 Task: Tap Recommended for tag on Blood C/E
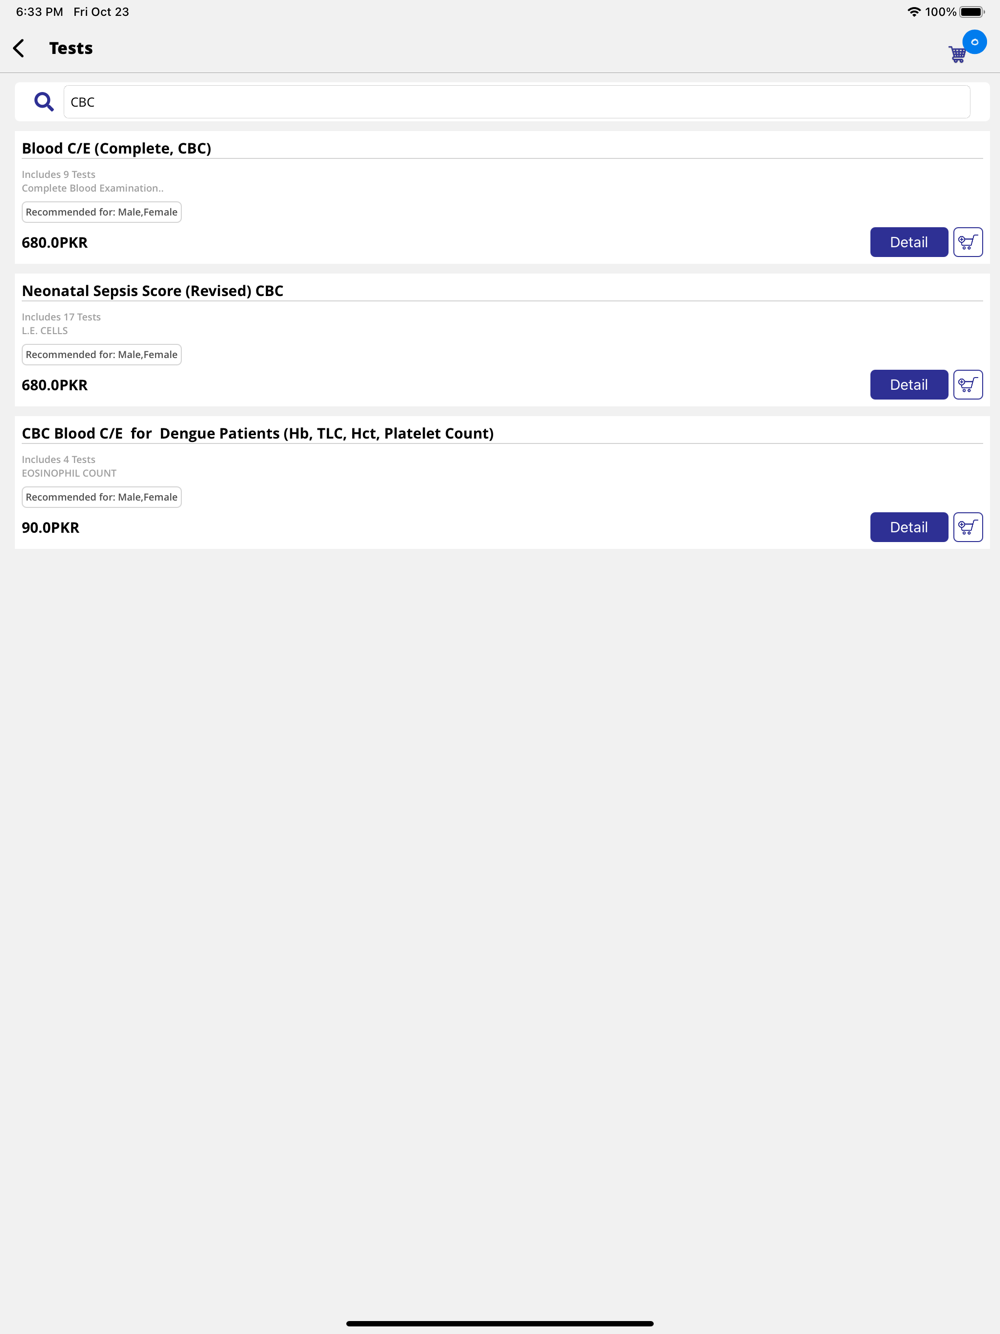point(101,212)
